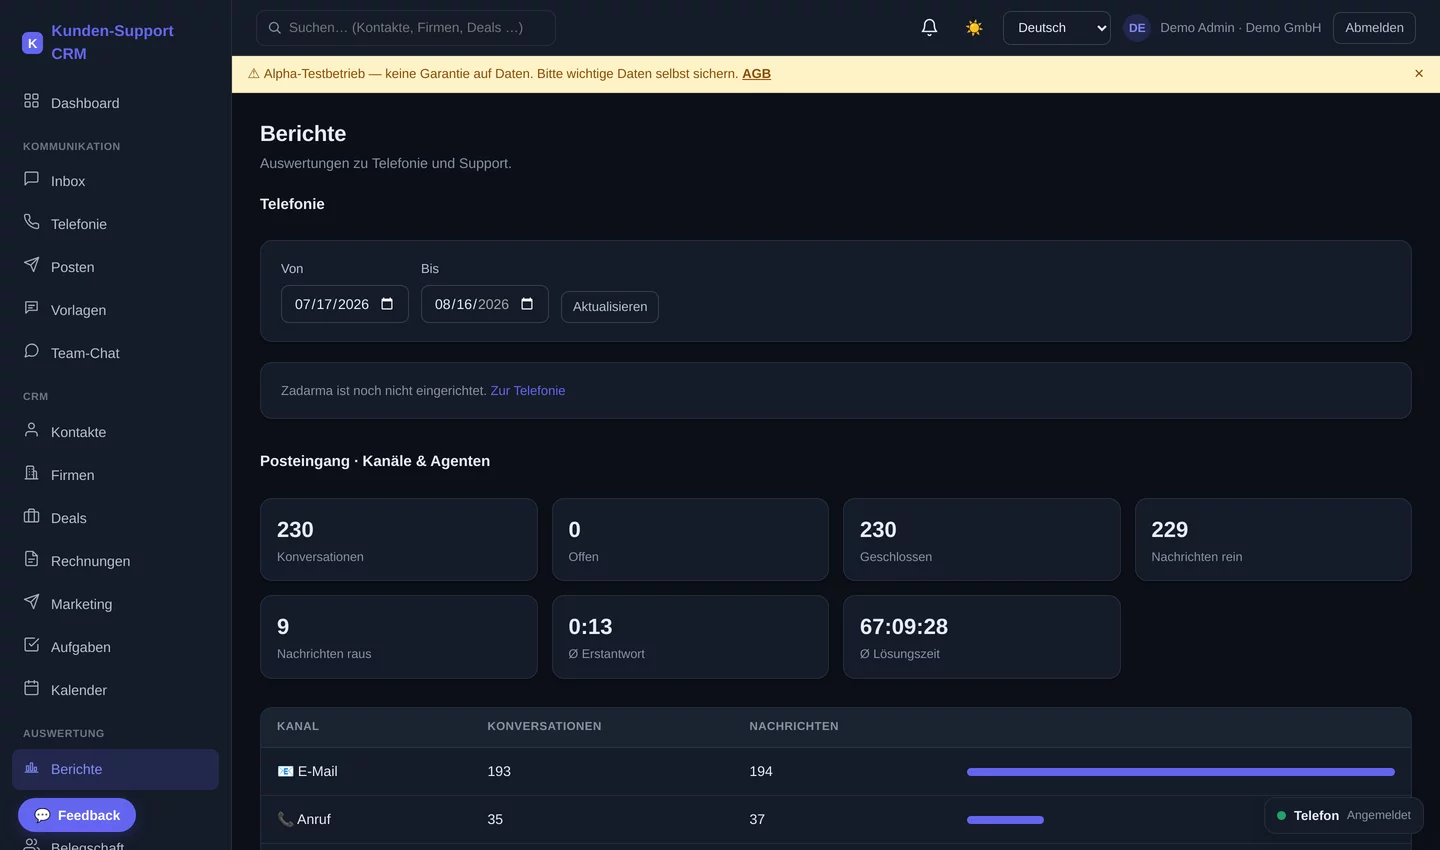The height and width of the screenshot is (850, 1440).
Task: Click the Kunden-Support CRM title
Action: pos(112,42)
